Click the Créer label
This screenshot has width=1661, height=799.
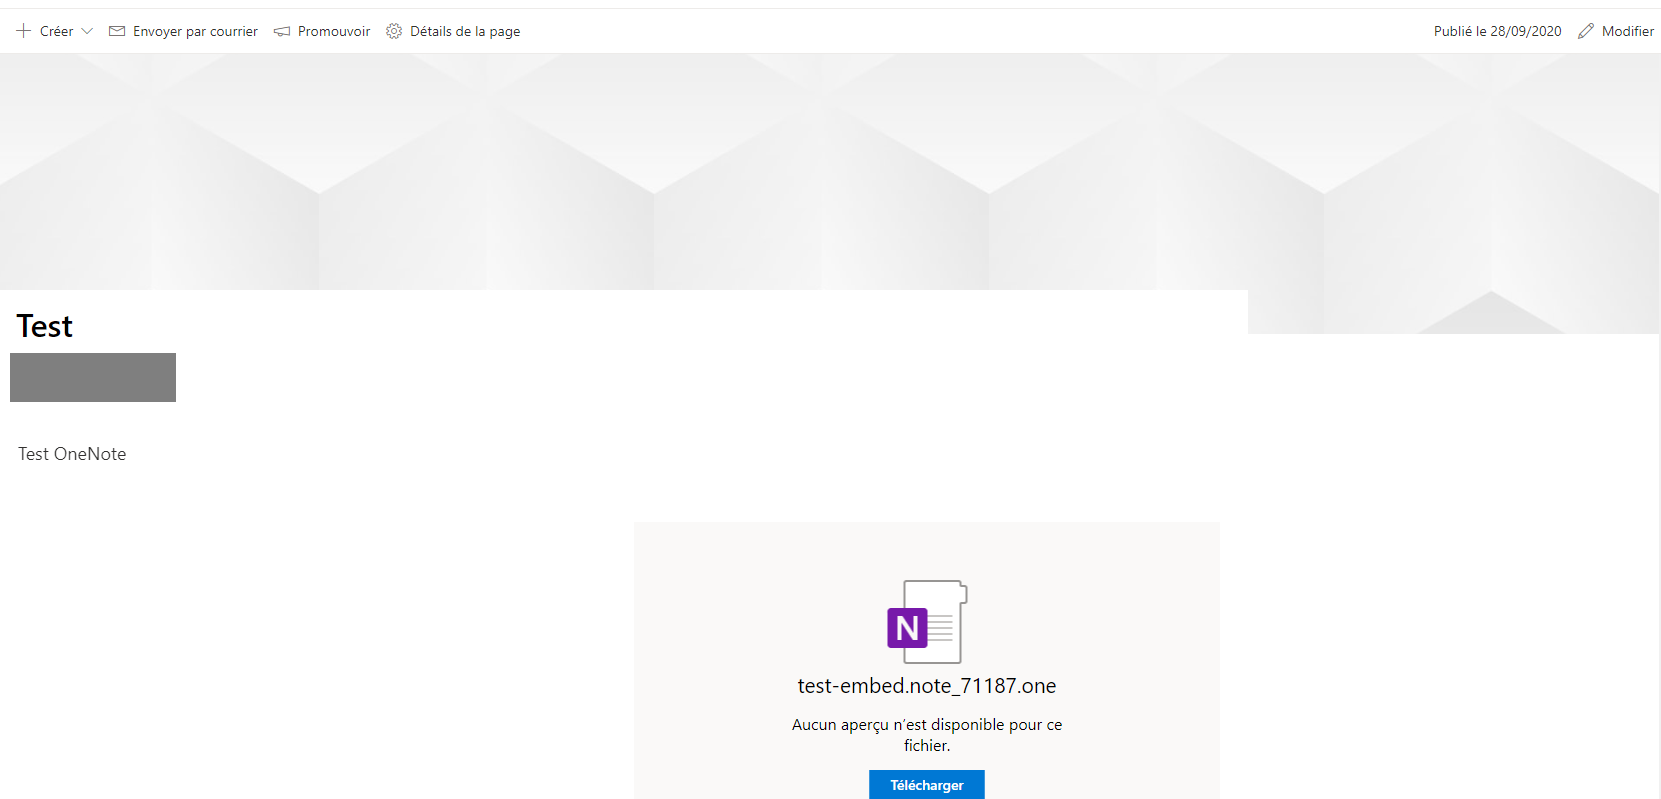(56, 31)
